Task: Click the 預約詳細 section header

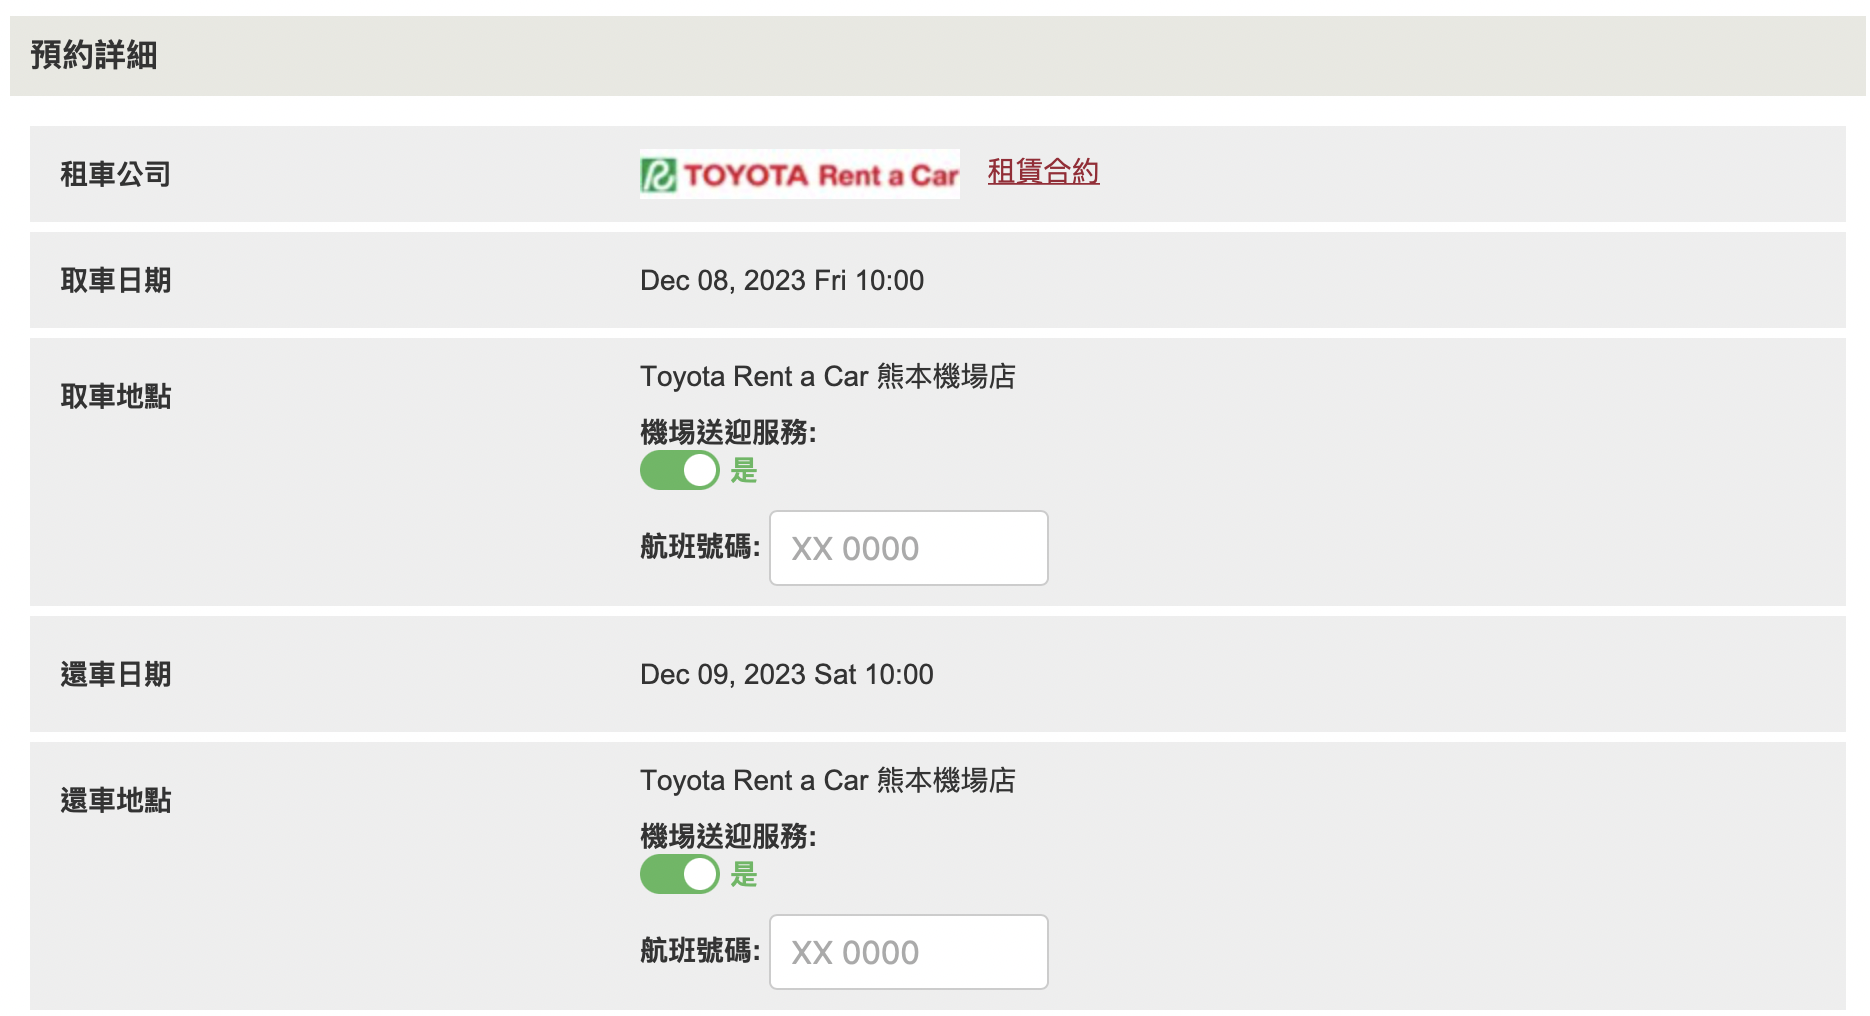Action: pyautogui.click(x=94, y=55)
